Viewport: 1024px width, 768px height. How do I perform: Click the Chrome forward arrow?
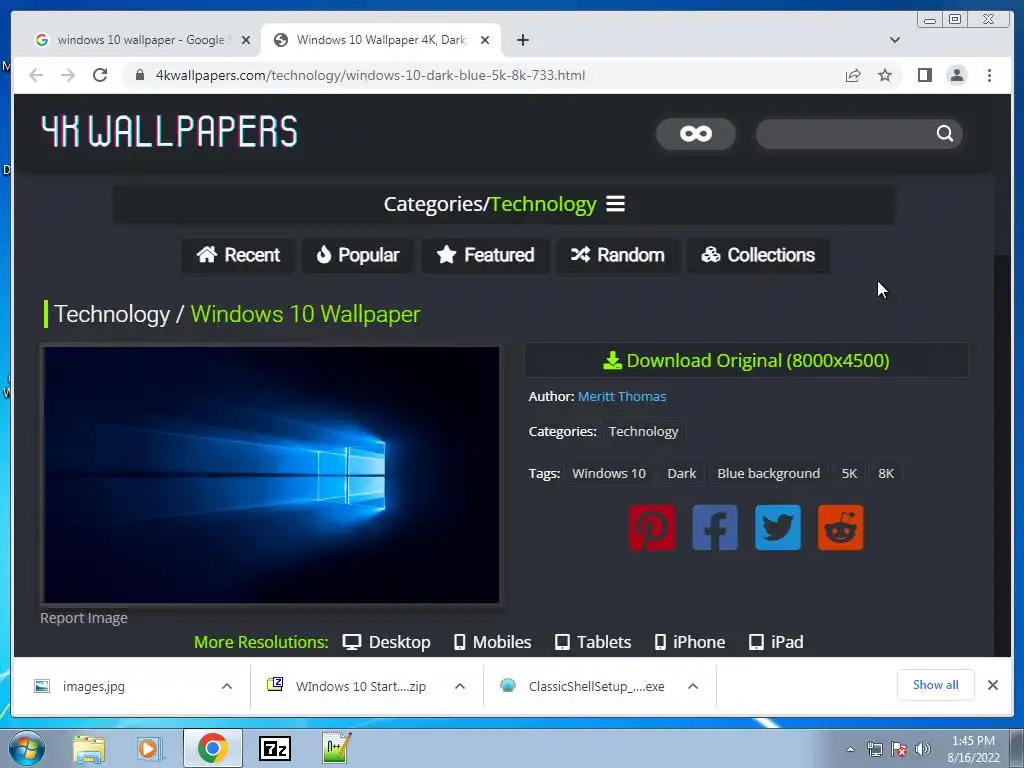click(x=68, y=75)
